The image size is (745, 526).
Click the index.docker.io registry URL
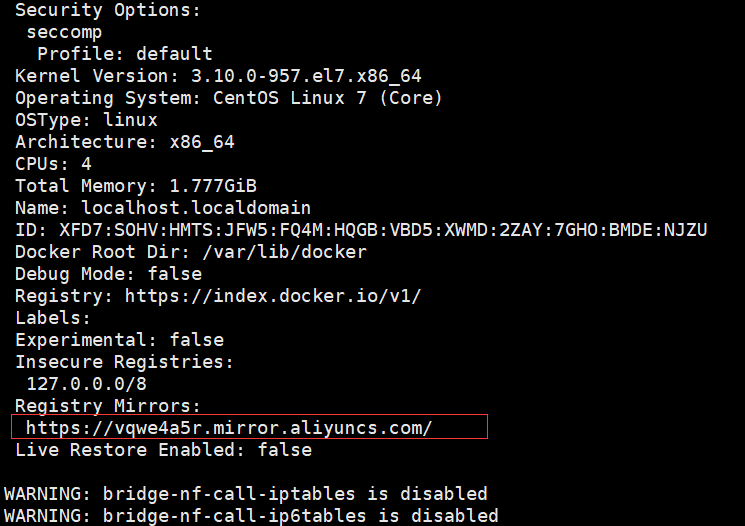pyautogui.click(x=272, y=296)
